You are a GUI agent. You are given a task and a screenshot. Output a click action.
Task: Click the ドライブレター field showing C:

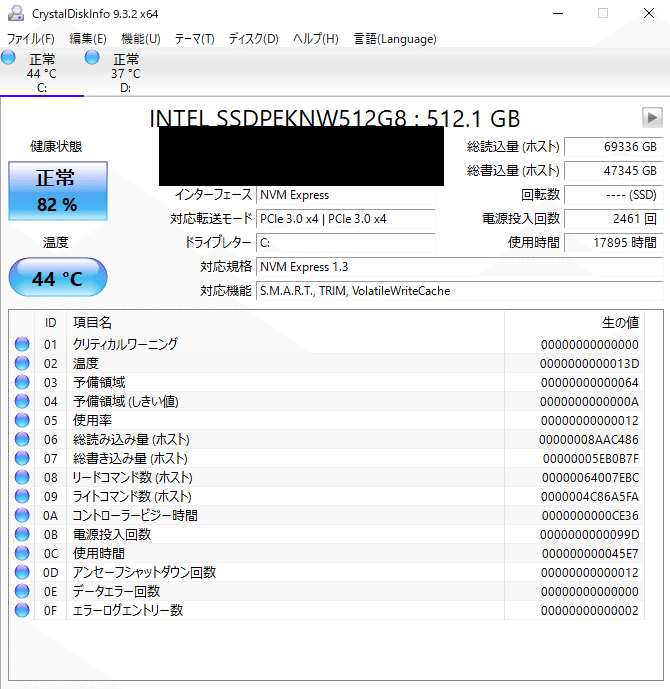tap(346, 243)
